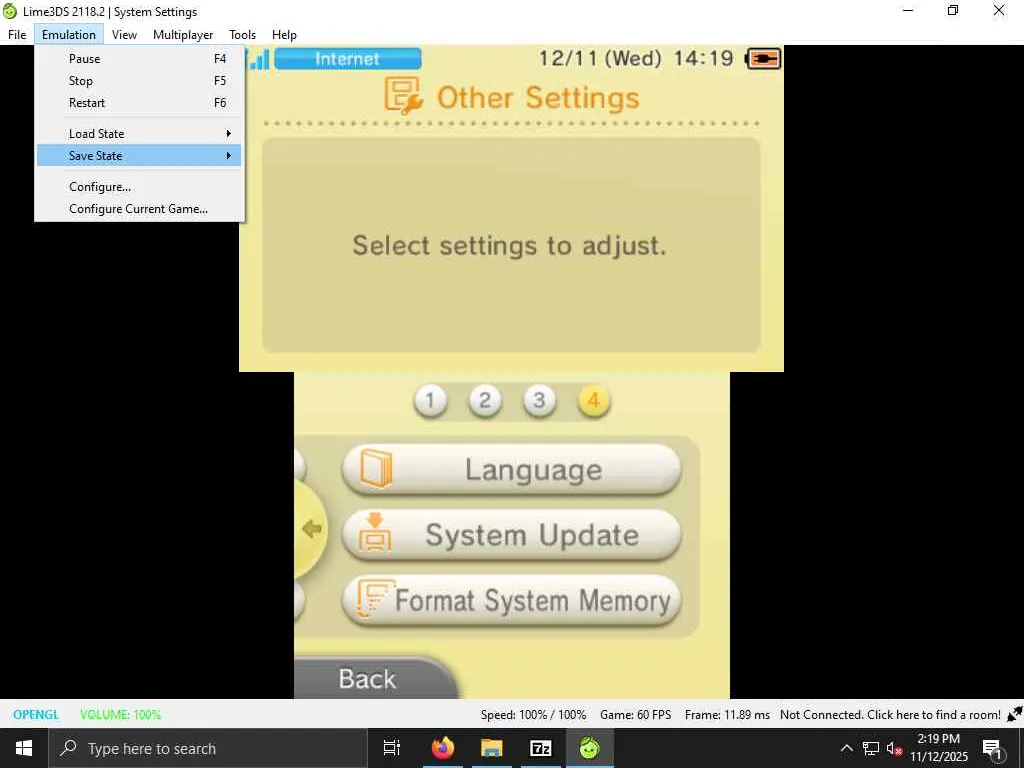This screenshot has width=1024, height=768.
Task: Click the OPENGL renderer status label
Action: pos(36,714)
